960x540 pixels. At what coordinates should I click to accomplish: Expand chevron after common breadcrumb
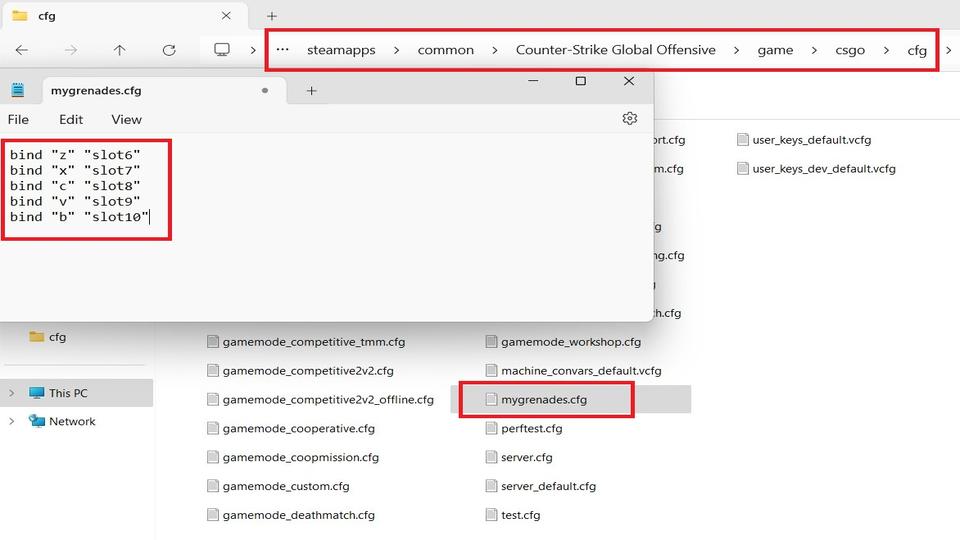(494, 50)
